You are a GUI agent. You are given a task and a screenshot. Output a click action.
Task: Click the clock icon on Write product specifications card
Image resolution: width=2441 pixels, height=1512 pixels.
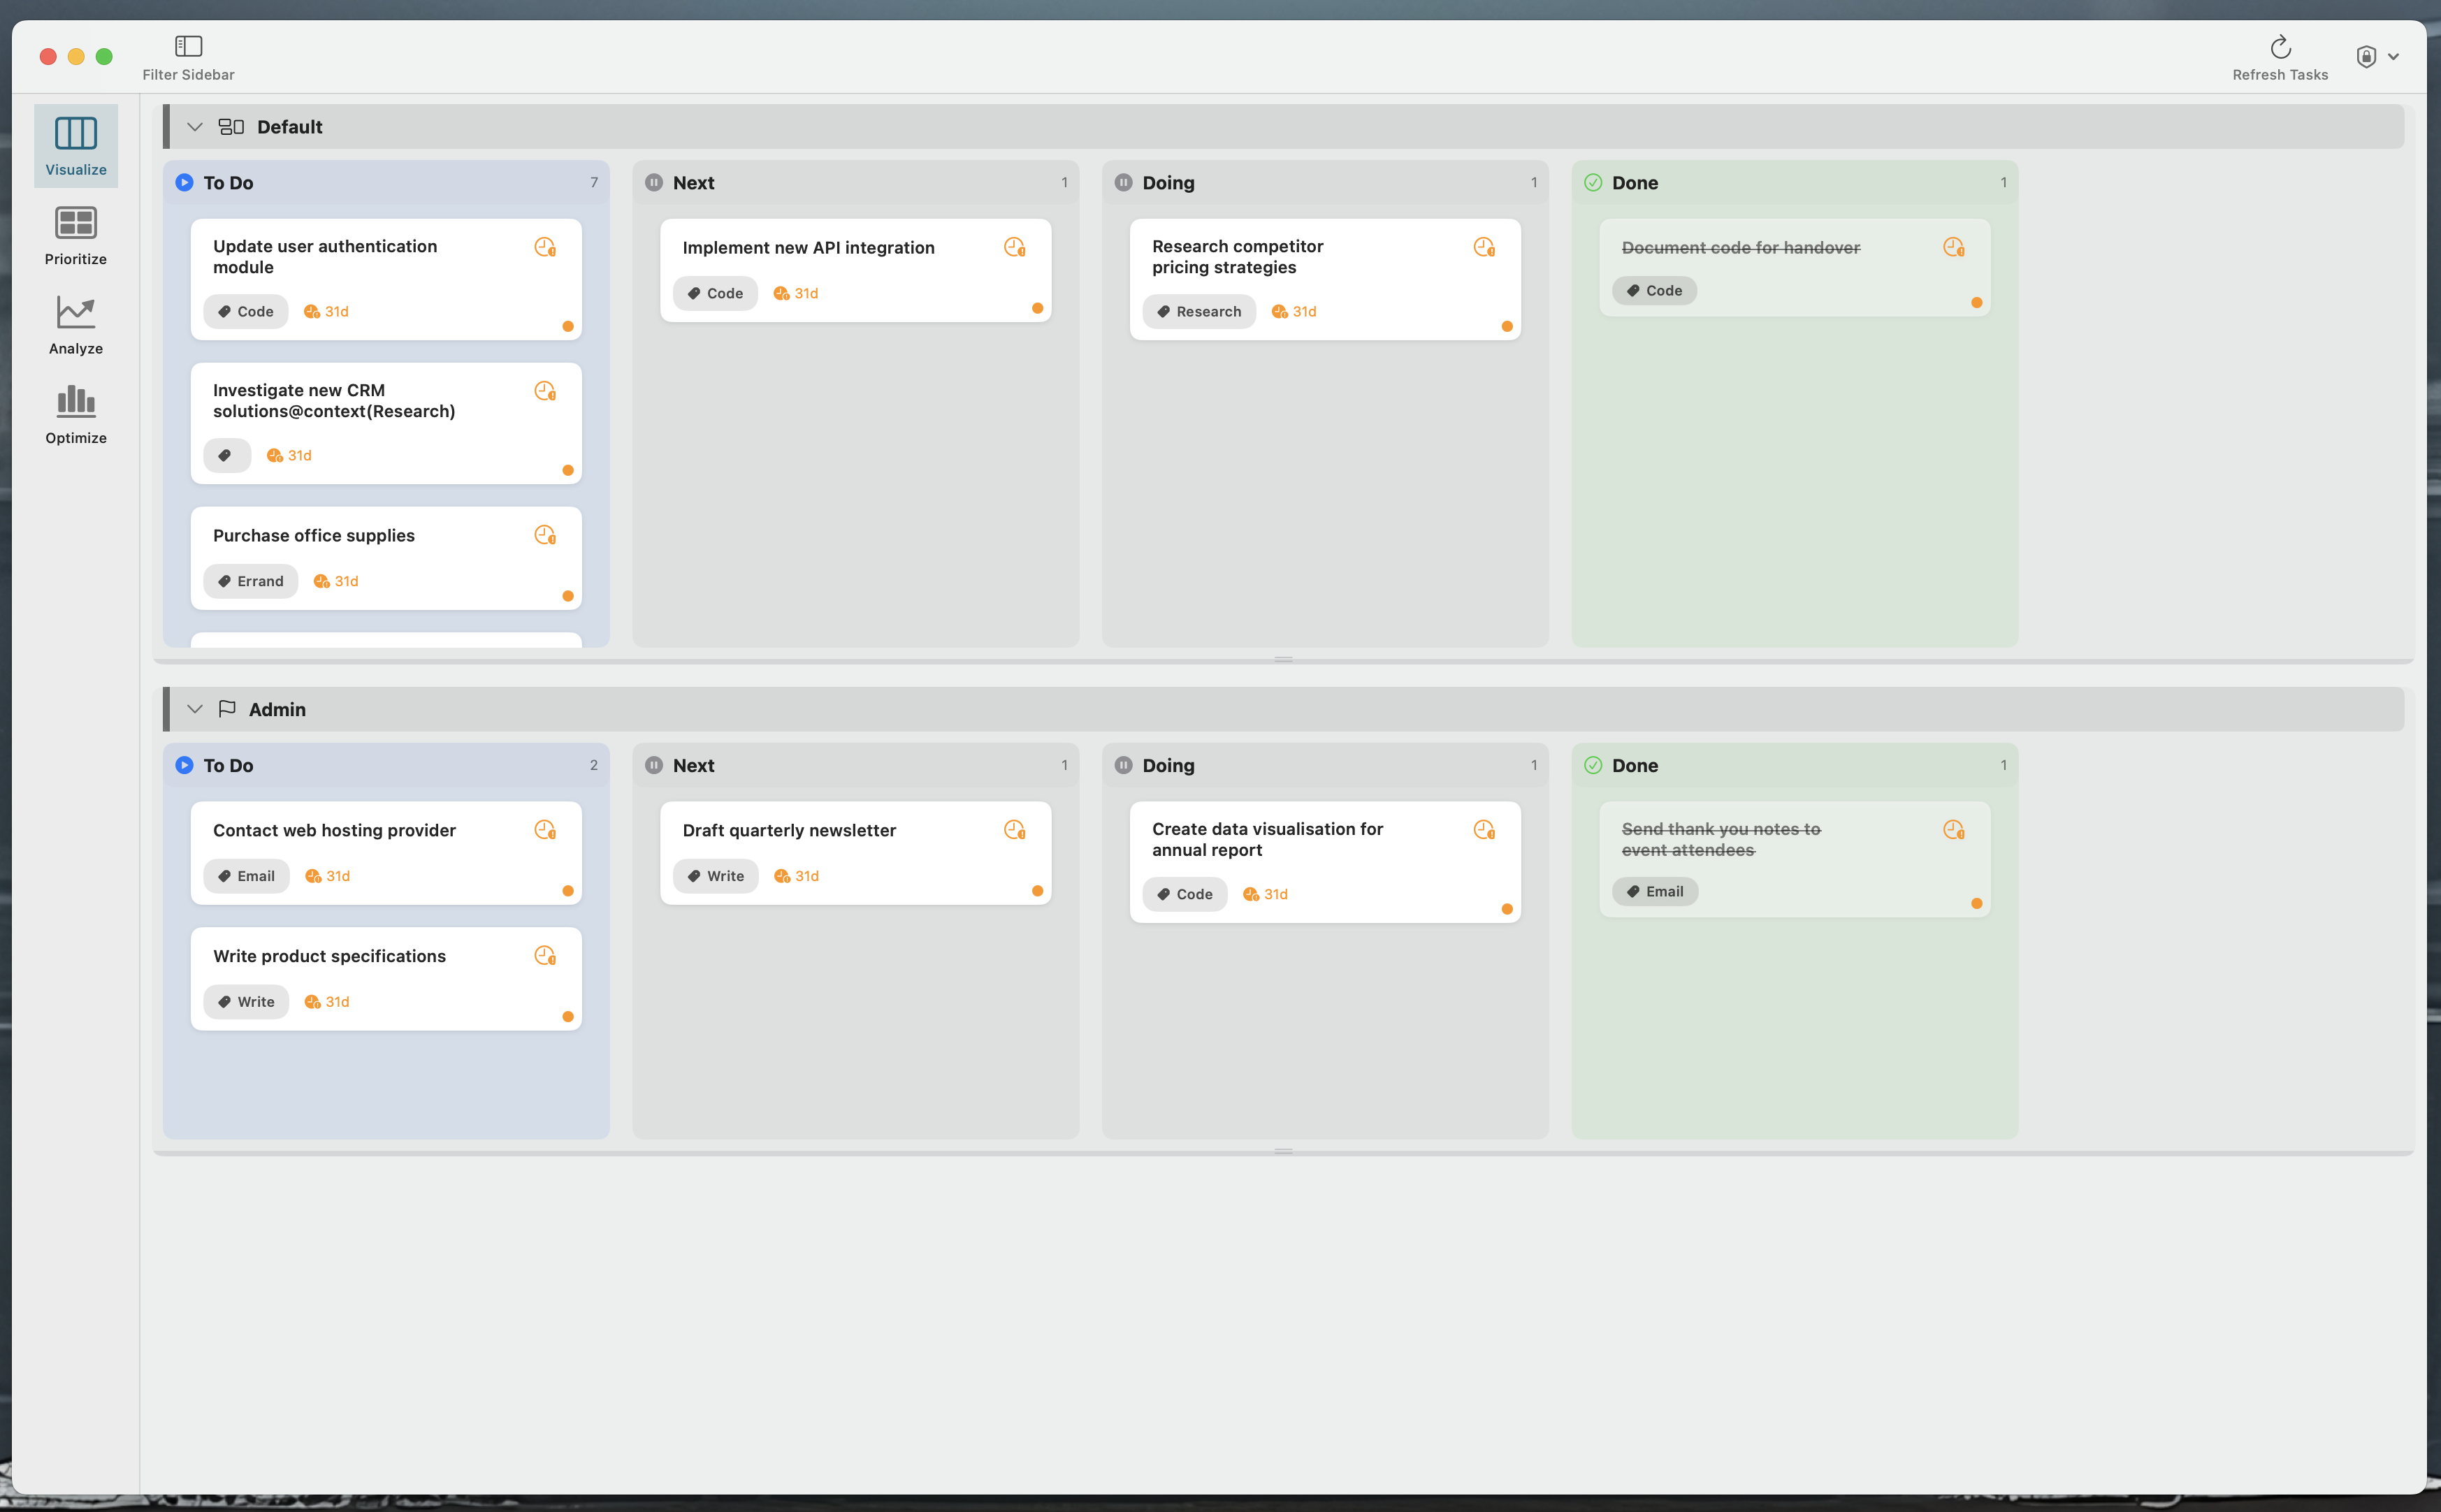[545, 956]
